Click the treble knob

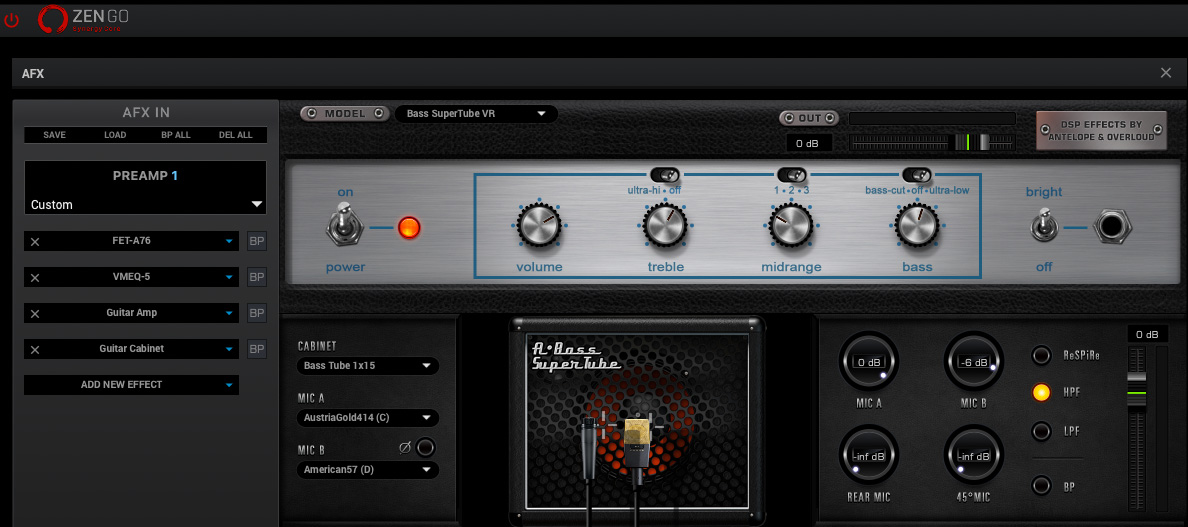(x=665, y=226)
